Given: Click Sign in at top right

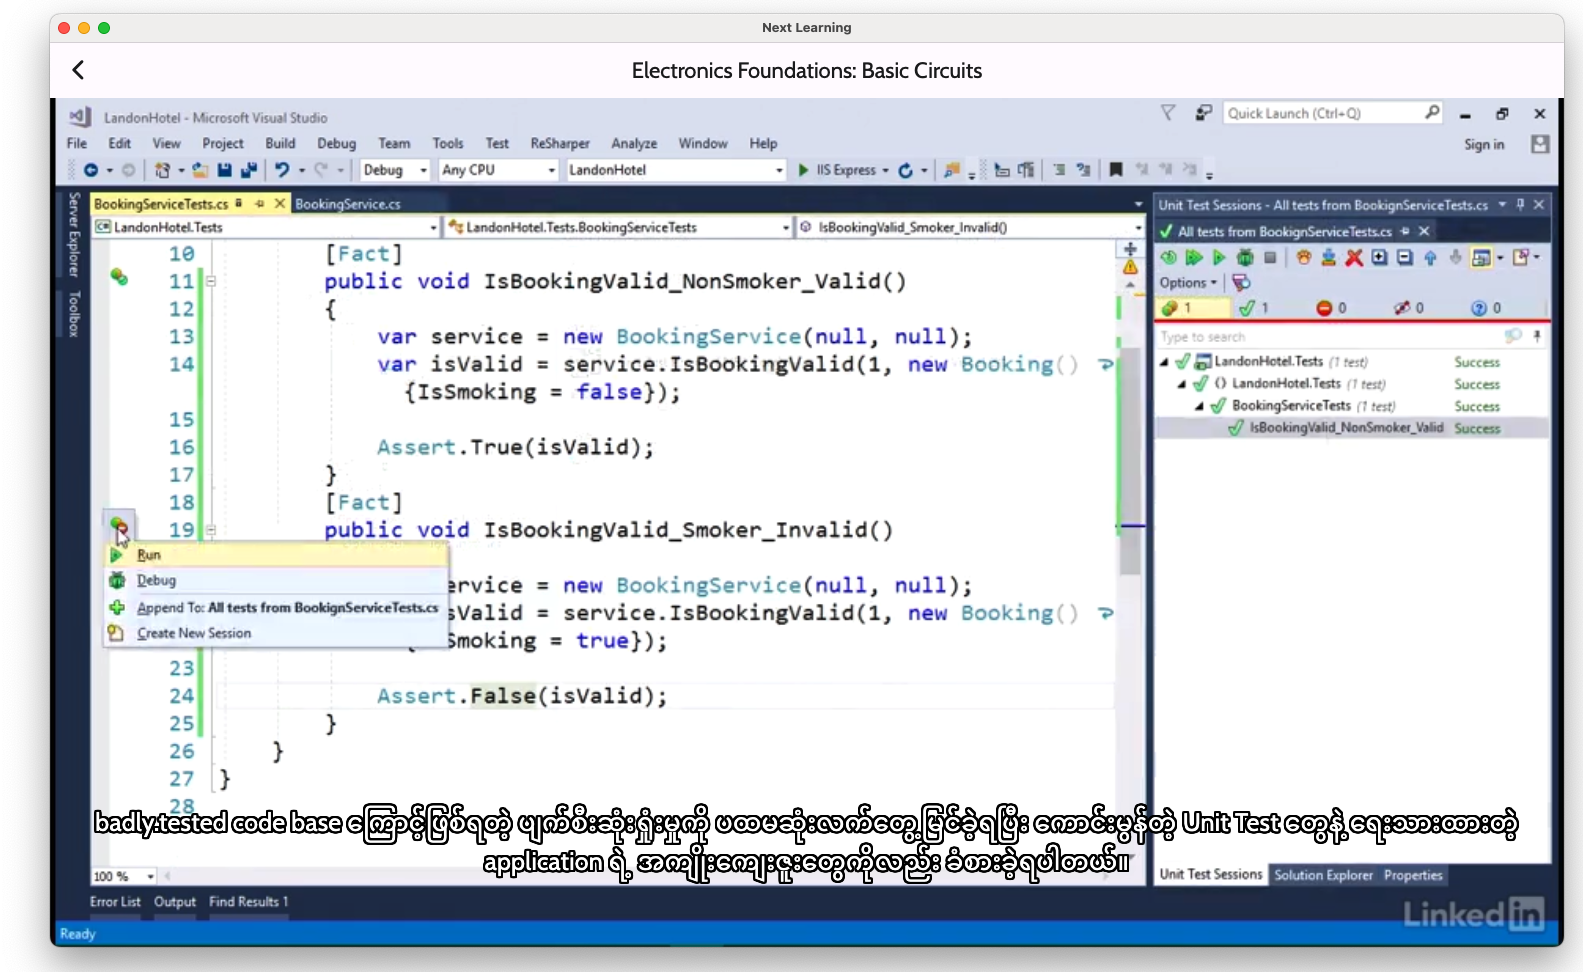Looking at the screenshot, I should (x=1483, y=144).
